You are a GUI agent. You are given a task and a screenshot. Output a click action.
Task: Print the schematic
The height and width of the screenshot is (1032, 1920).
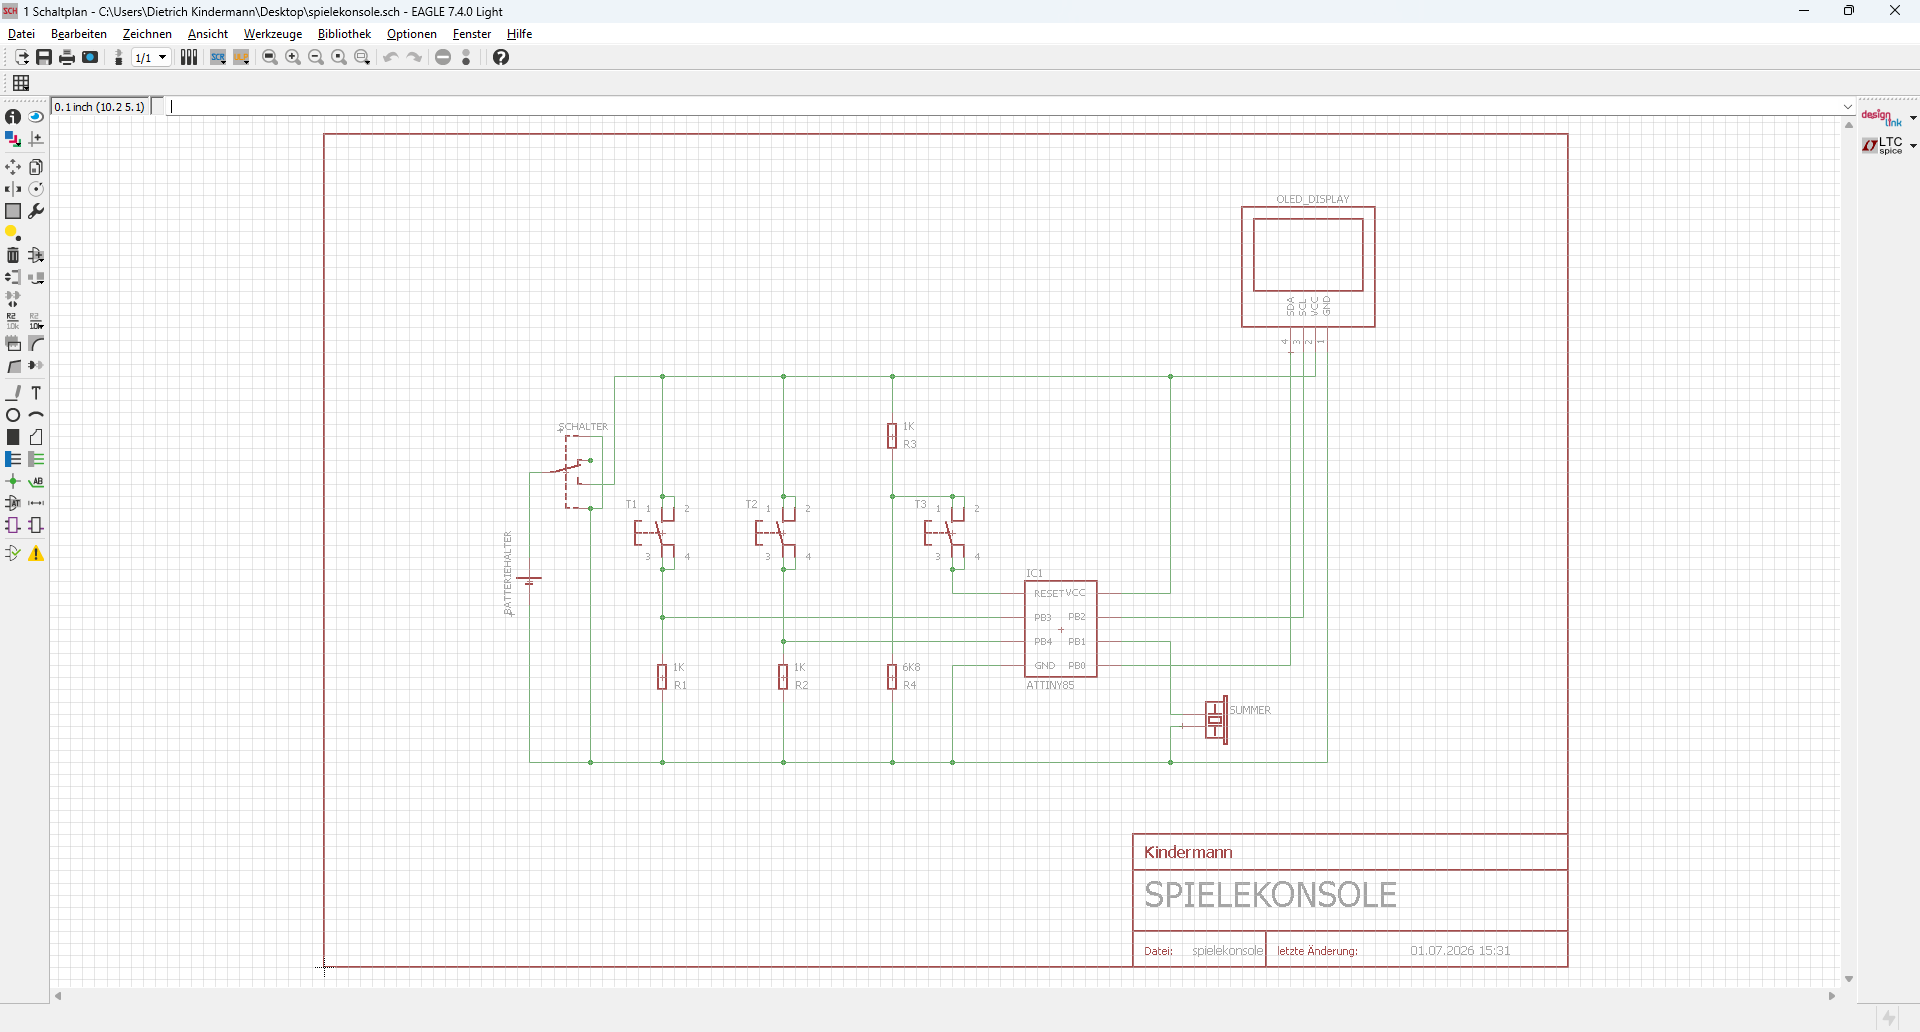coord(67,58)
